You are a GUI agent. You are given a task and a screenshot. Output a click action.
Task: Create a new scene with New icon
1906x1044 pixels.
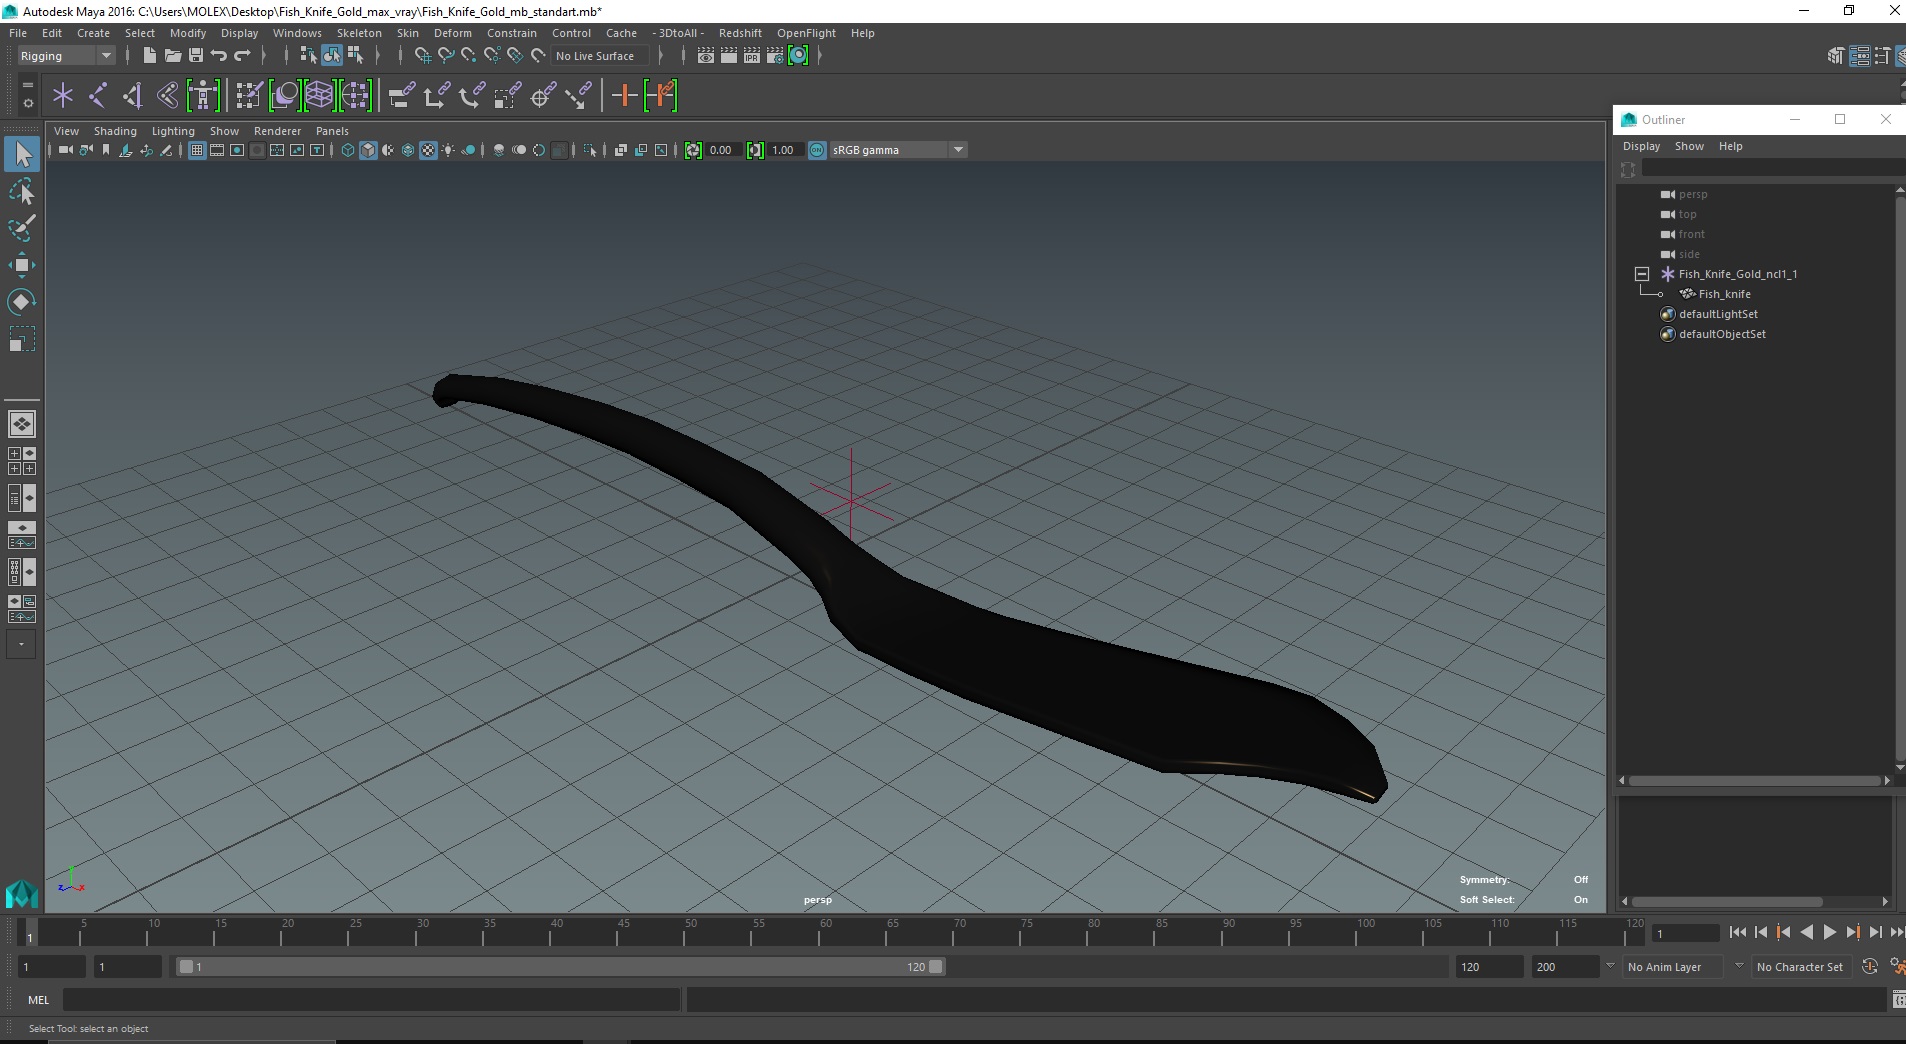[x=149, y=56]
